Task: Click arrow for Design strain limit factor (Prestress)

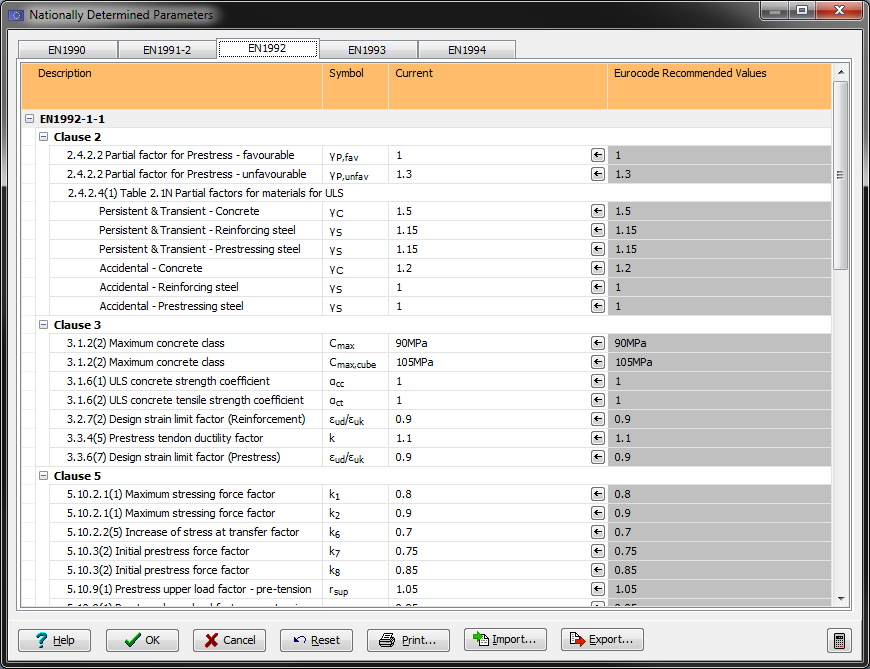Action: [x=598, y=457]
